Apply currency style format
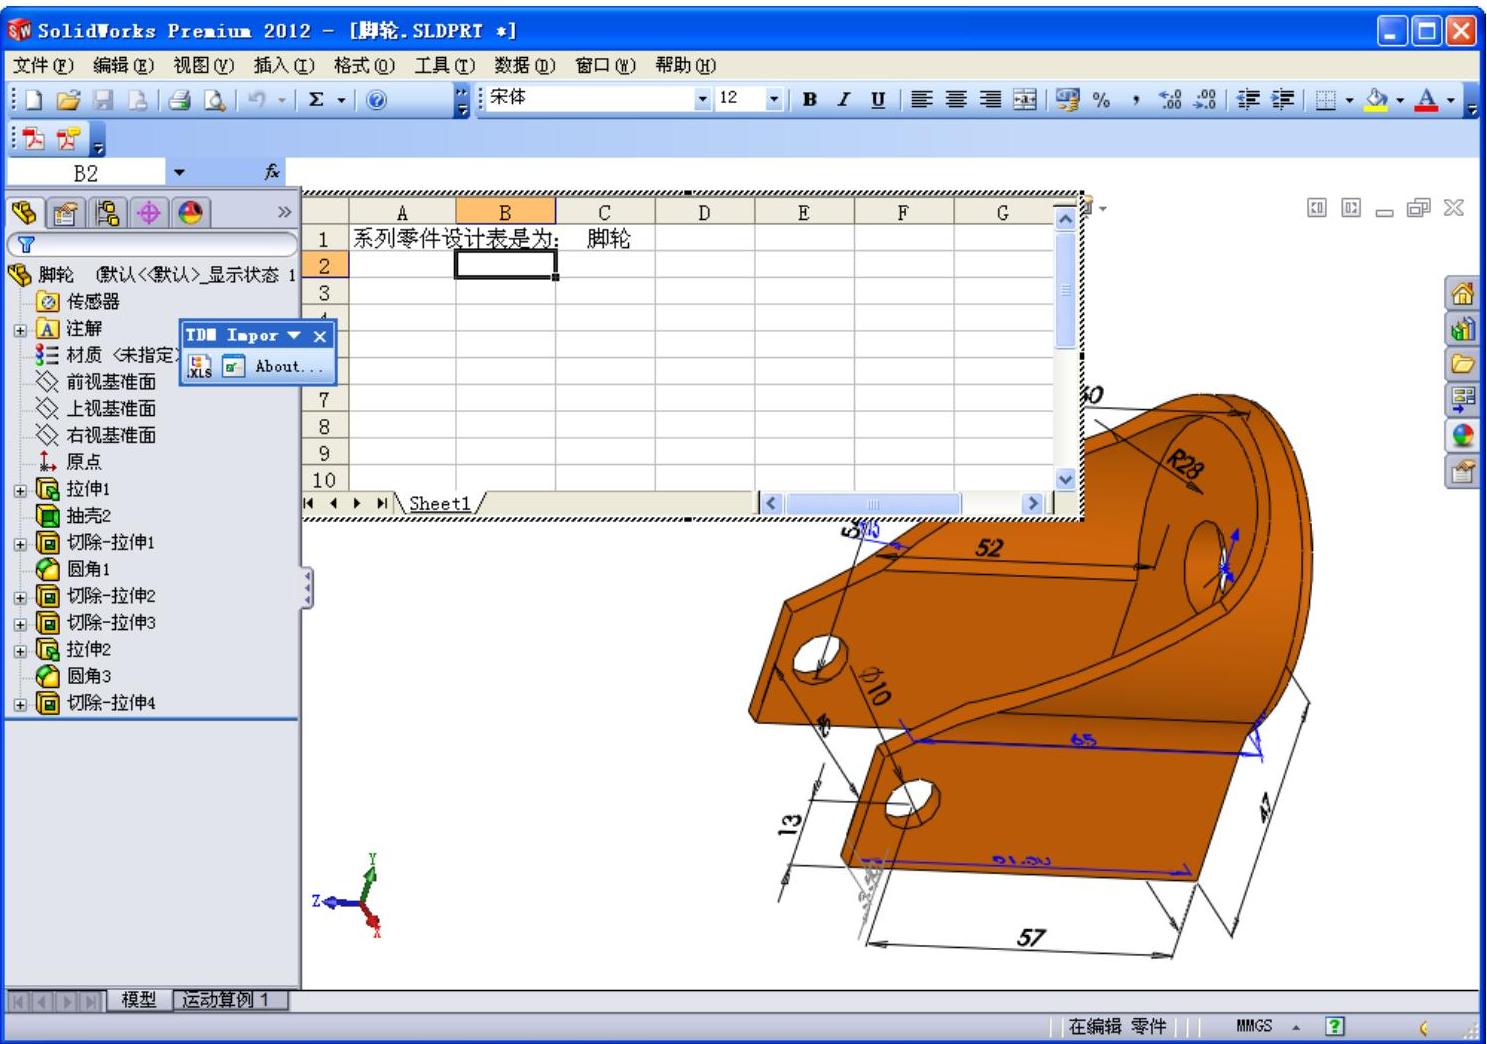 (x=1067, y=100)
